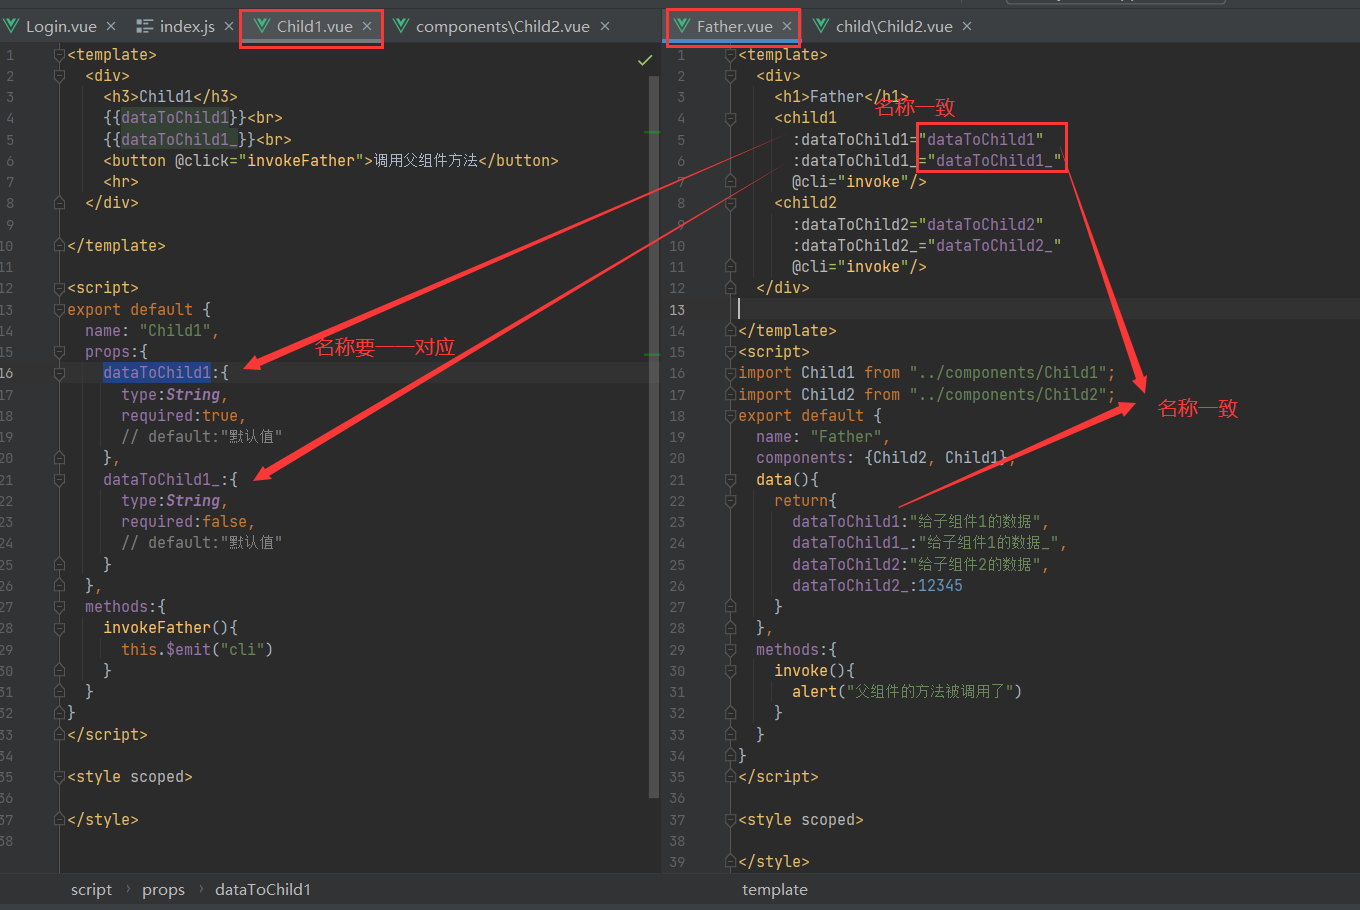Click the 'alert(' line in Father.vue

[907, 691]
